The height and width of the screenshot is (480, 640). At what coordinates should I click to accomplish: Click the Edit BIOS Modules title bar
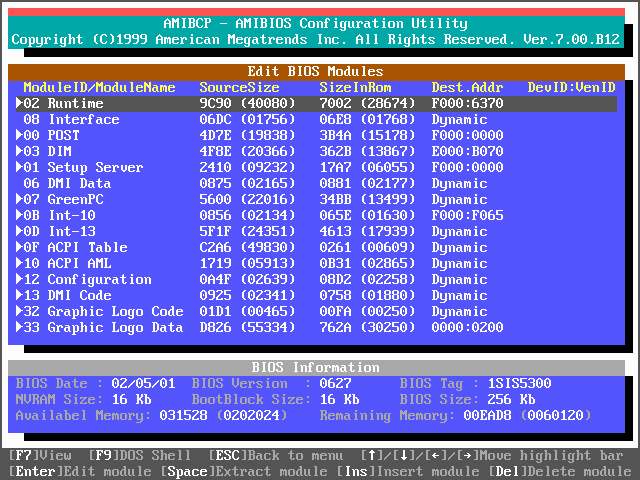pos(316,72)
